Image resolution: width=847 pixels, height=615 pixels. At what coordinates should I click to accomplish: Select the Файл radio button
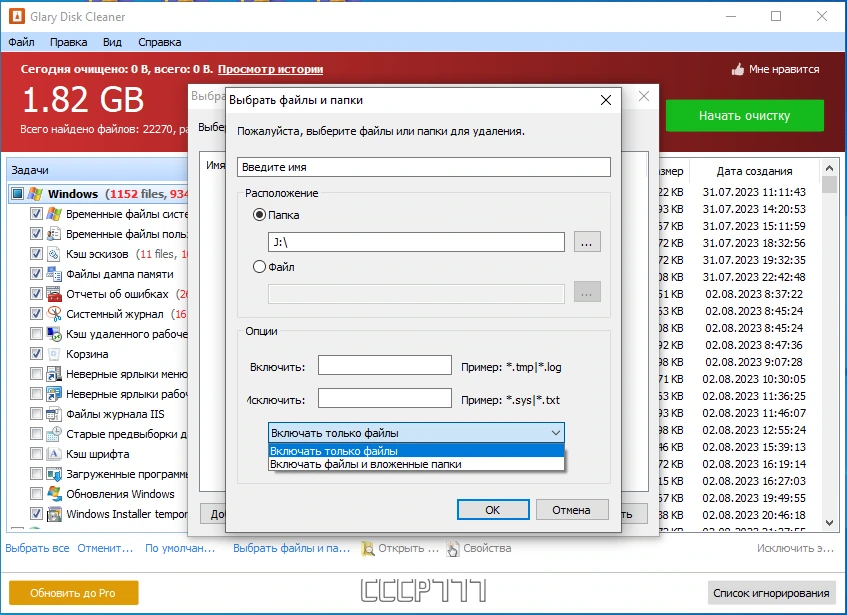259,267
